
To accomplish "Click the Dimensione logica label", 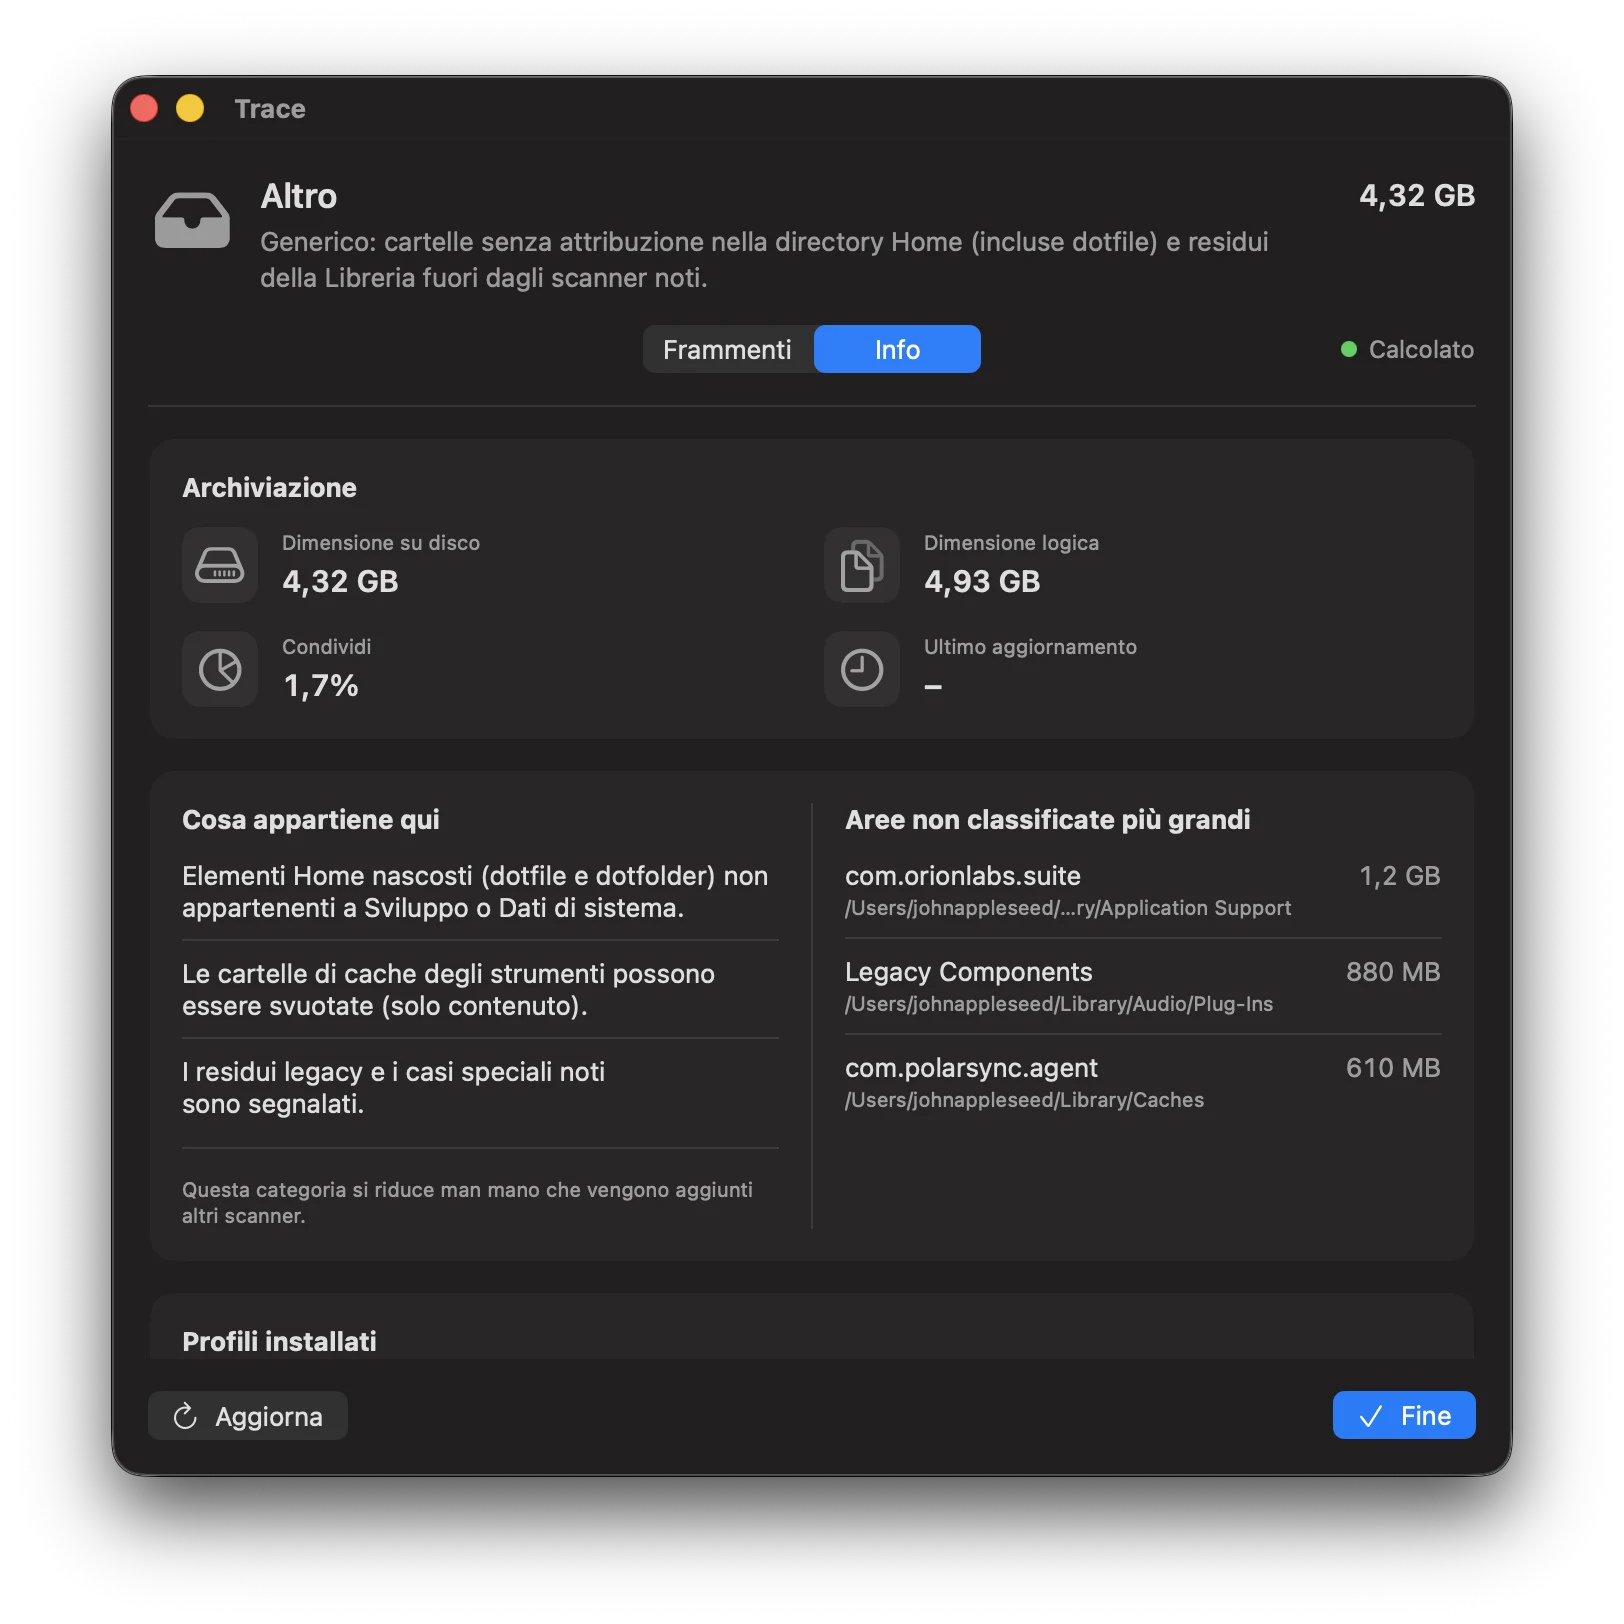I will 1011,543.
